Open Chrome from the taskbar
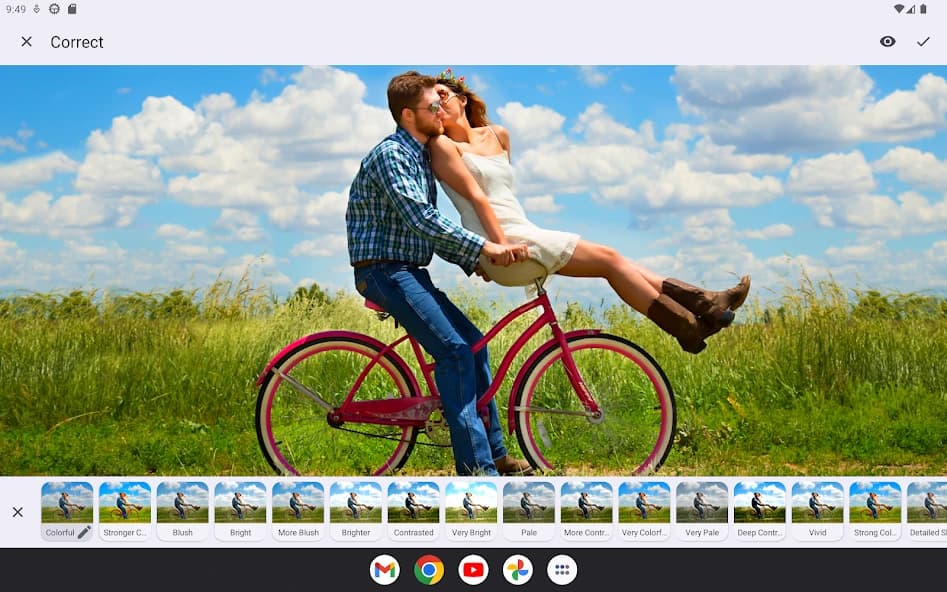This screenshot has height=592, width=947. click(429, 569)
